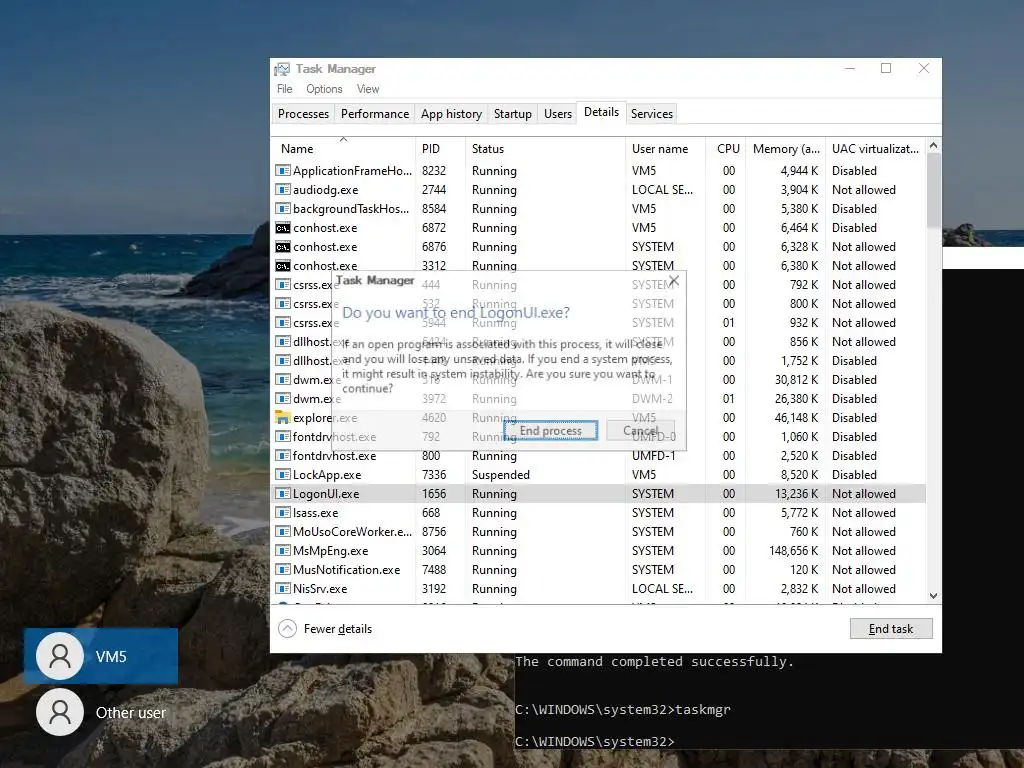1024x768 pixels.
Task: Switch to the Services tab
Action: tap(652, 114)
